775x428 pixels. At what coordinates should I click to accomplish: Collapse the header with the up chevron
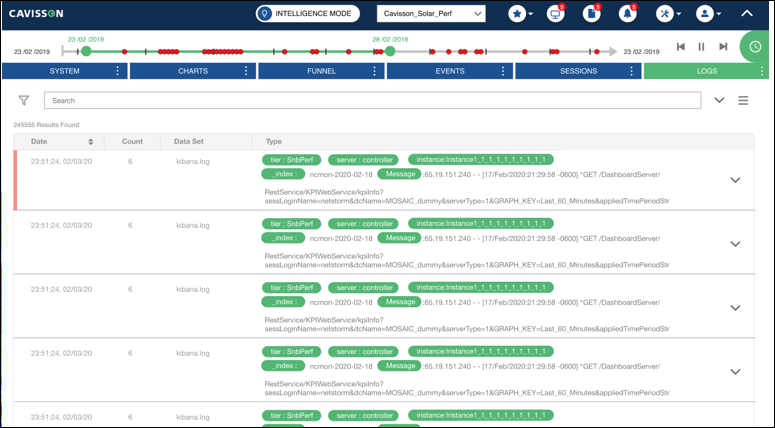pyautogui.click(x=747, y=13)
